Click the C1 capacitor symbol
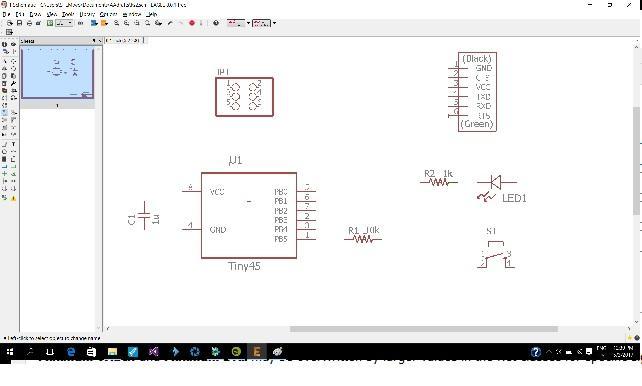Image resolution: width=642 pixels, height=386 pixels. point(144,216)
